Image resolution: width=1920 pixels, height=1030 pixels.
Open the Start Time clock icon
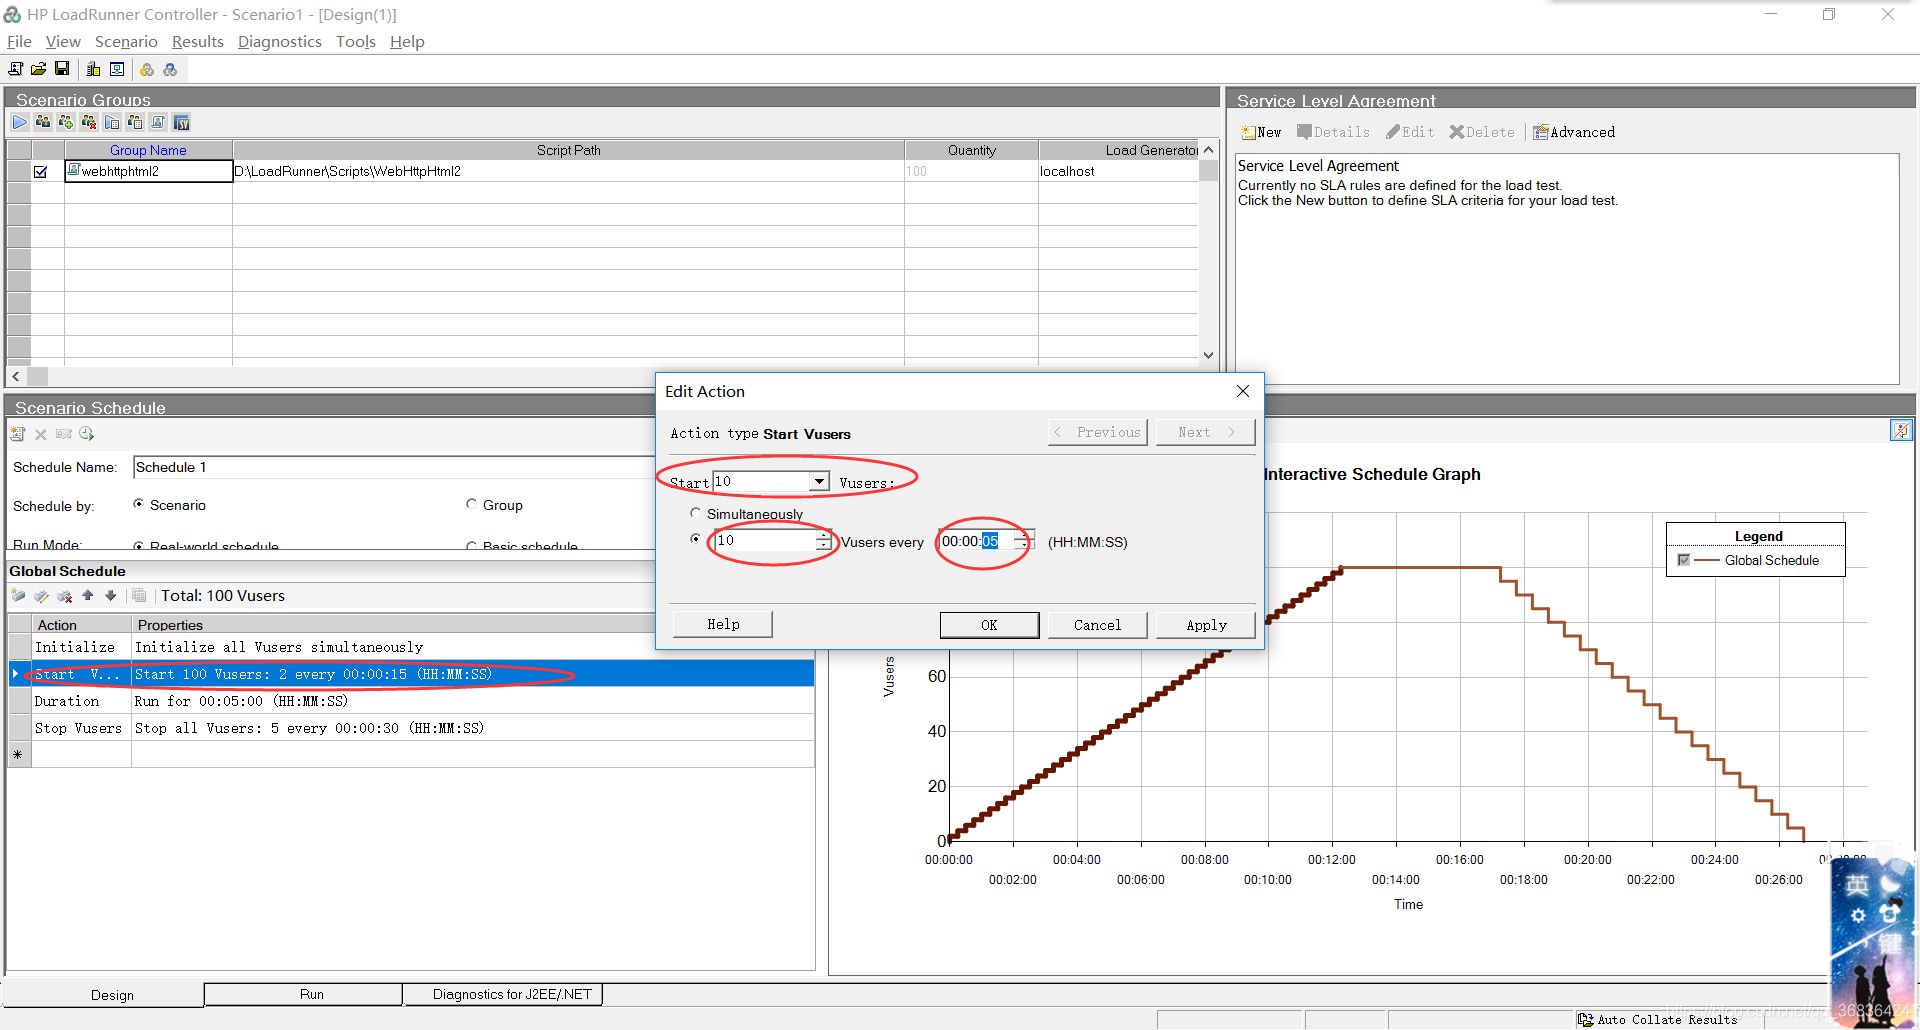(87, 434)
